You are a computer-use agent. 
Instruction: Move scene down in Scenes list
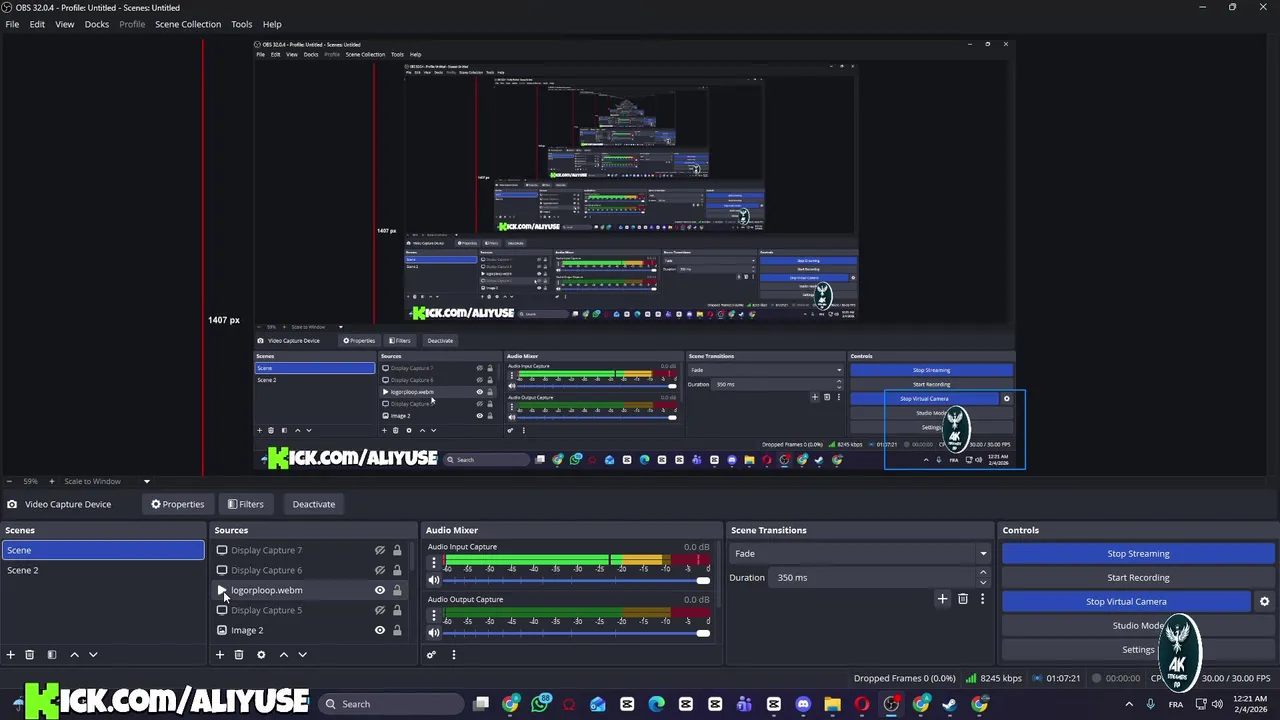[x=93, y=655]
